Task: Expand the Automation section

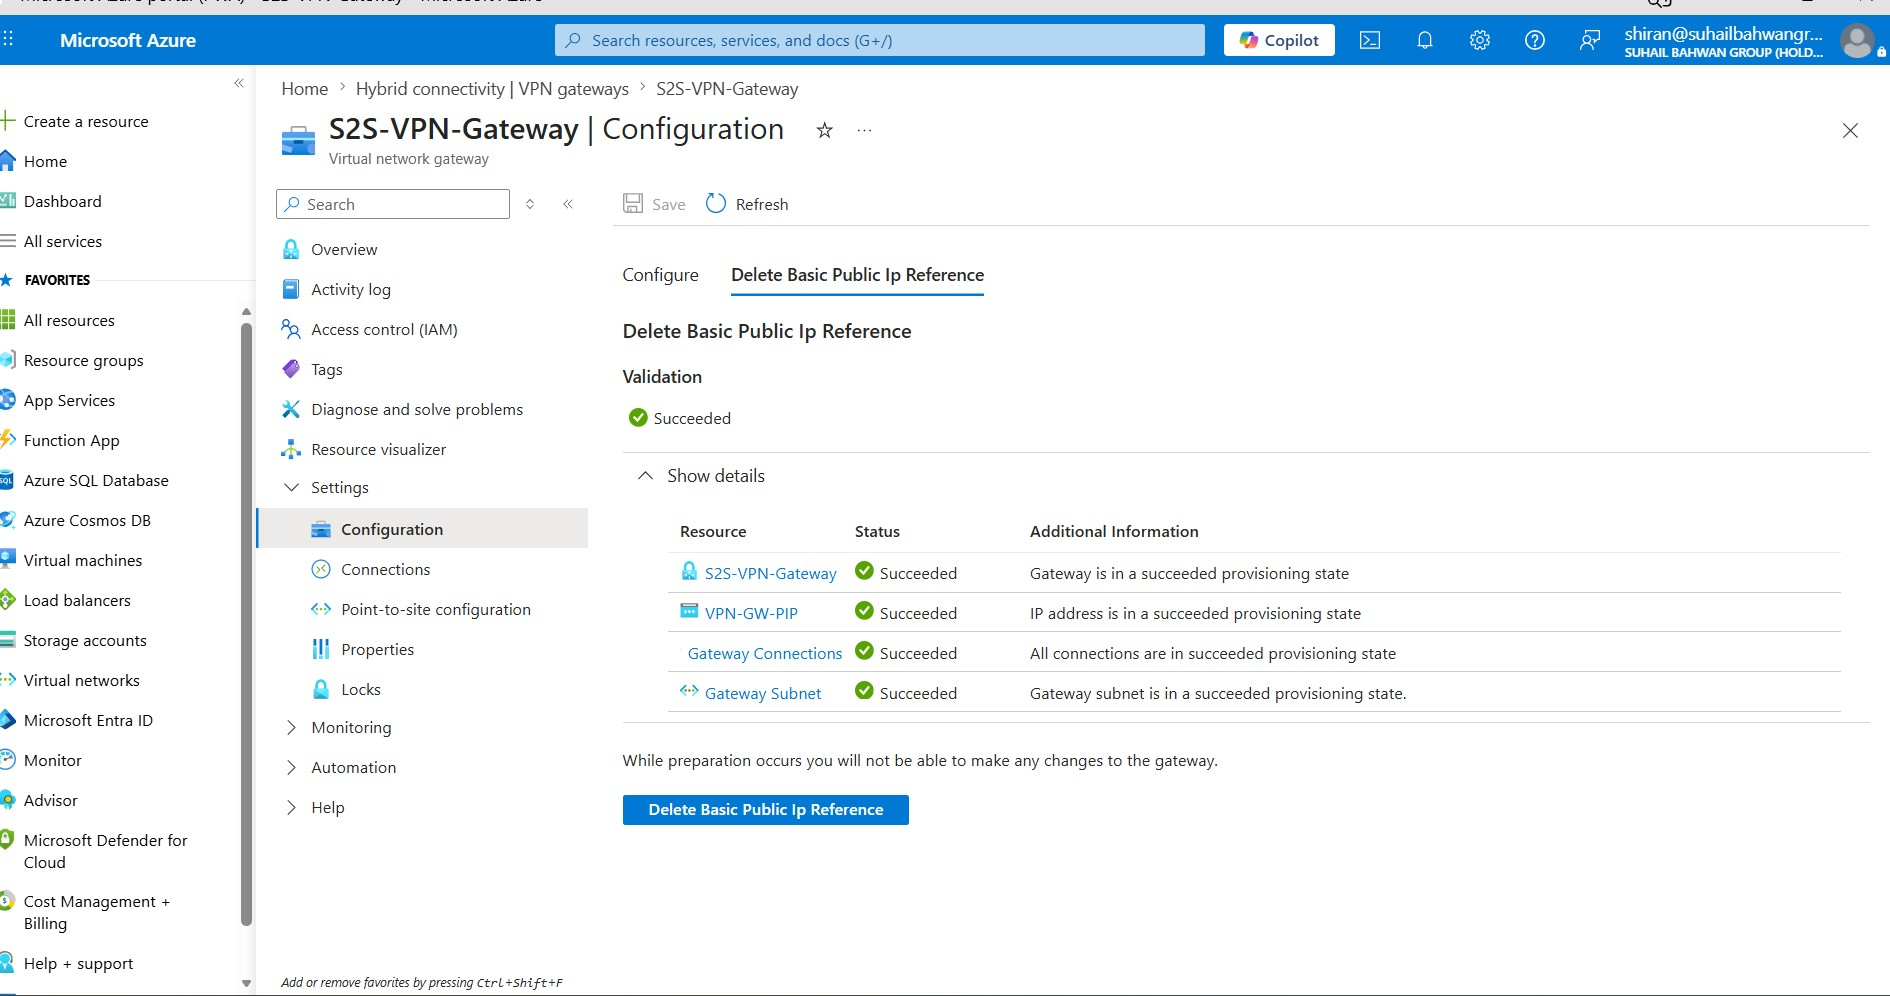Action: click(291, 767)
